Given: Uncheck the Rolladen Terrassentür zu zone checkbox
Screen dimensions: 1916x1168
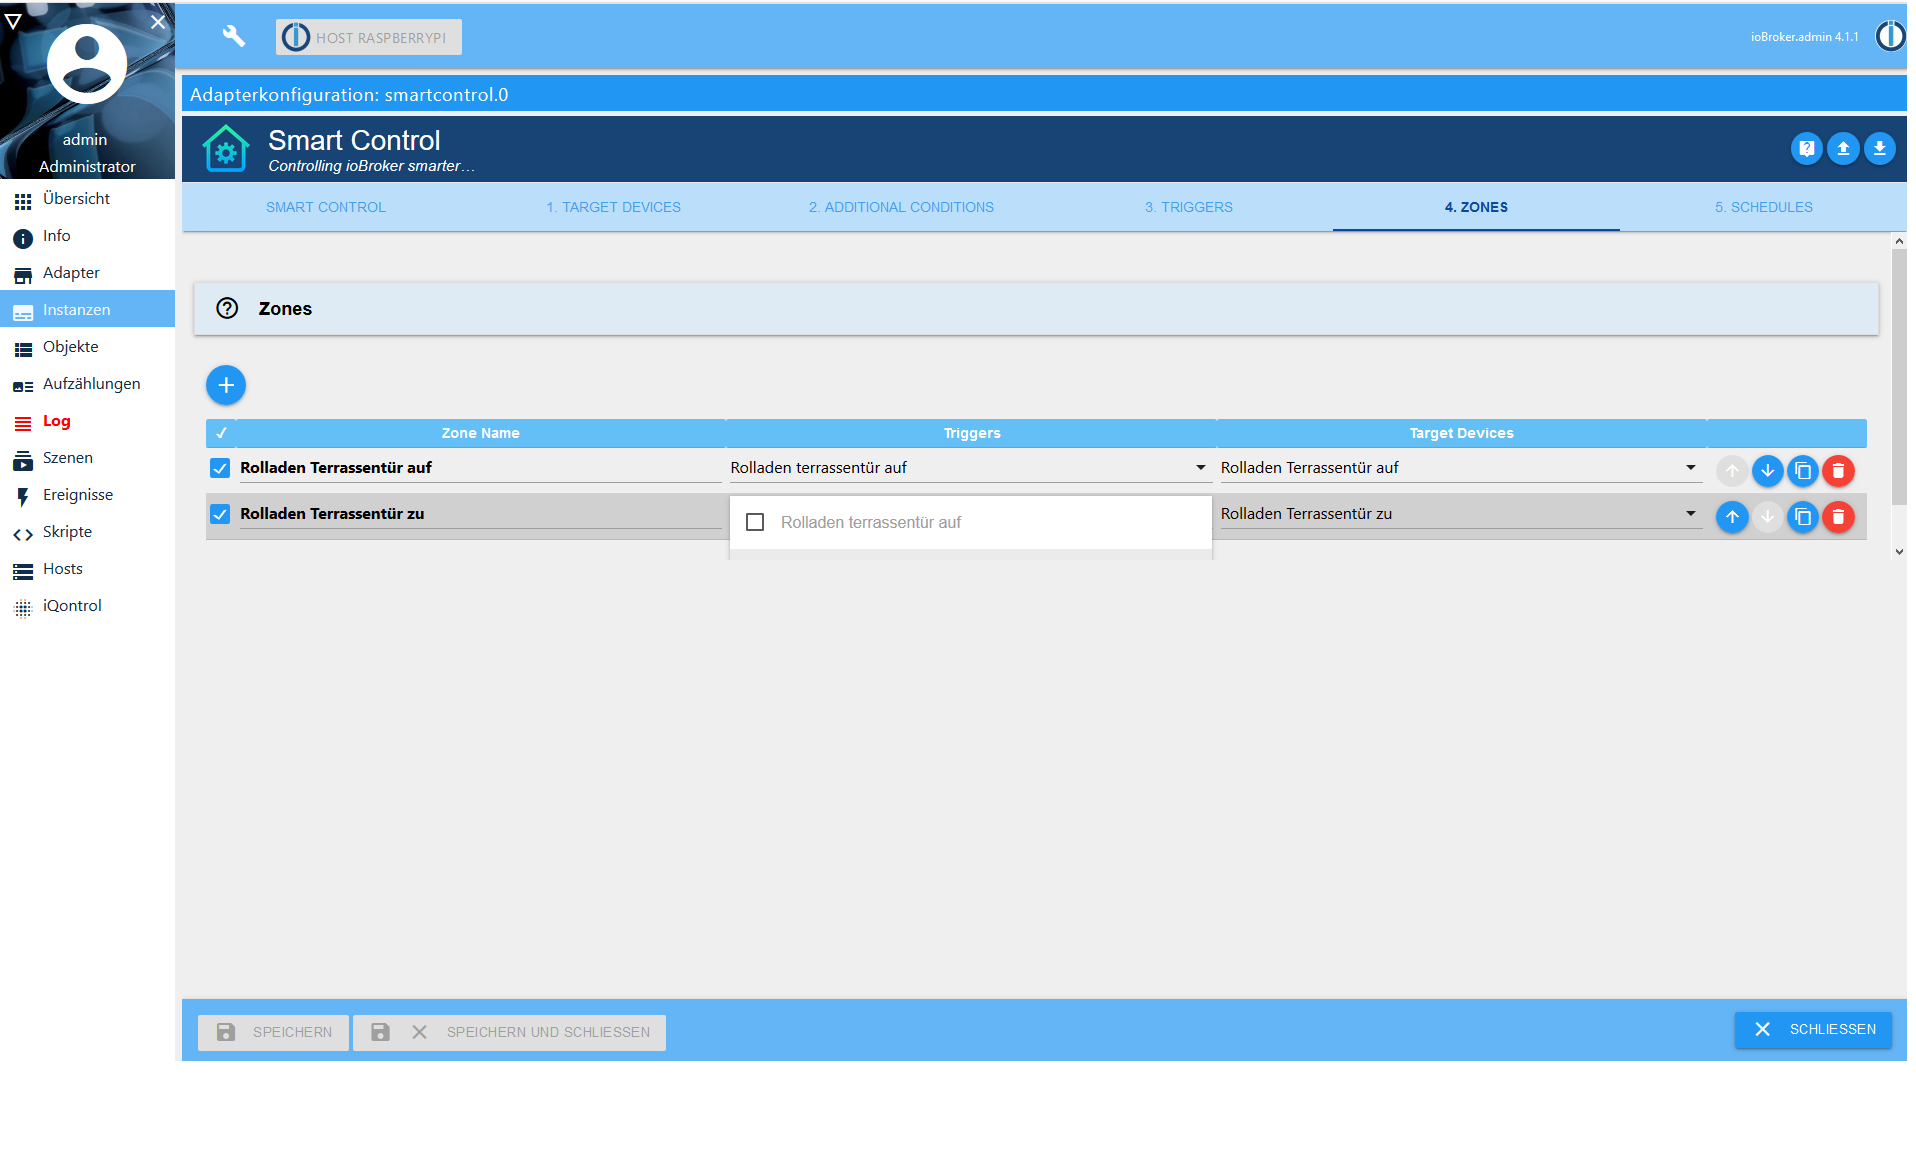Looking at the screenshot, I should [220, 514].
